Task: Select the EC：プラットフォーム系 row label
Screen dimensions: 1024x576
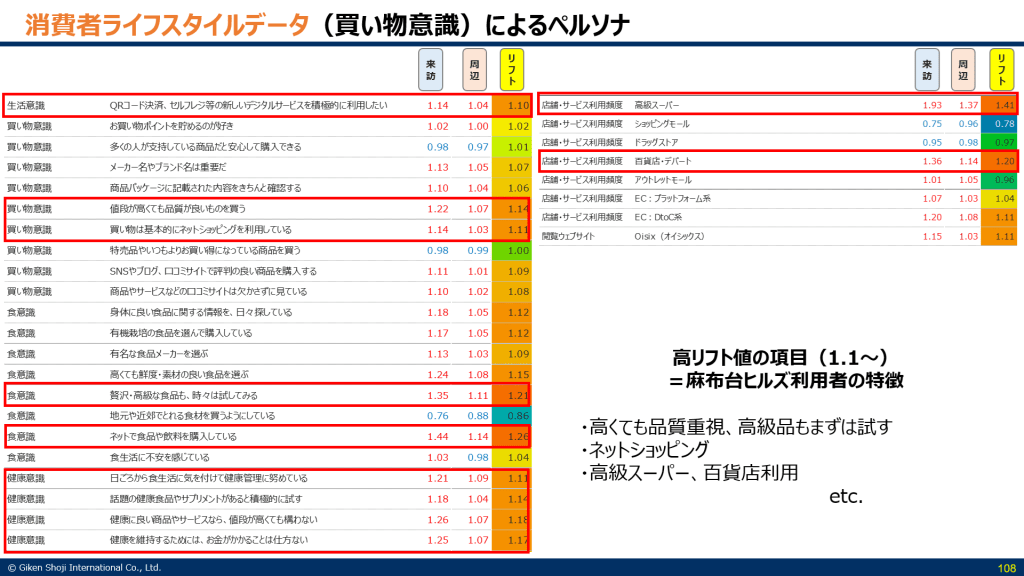Action: pyautogui.click(x=672, y=199)
